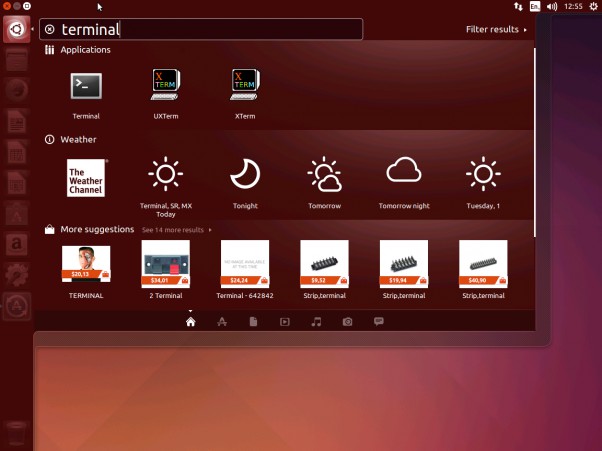Expand the Filter results panel
Image resolution: width=602 pixels, height=451 pixels.
click(496, 30)
